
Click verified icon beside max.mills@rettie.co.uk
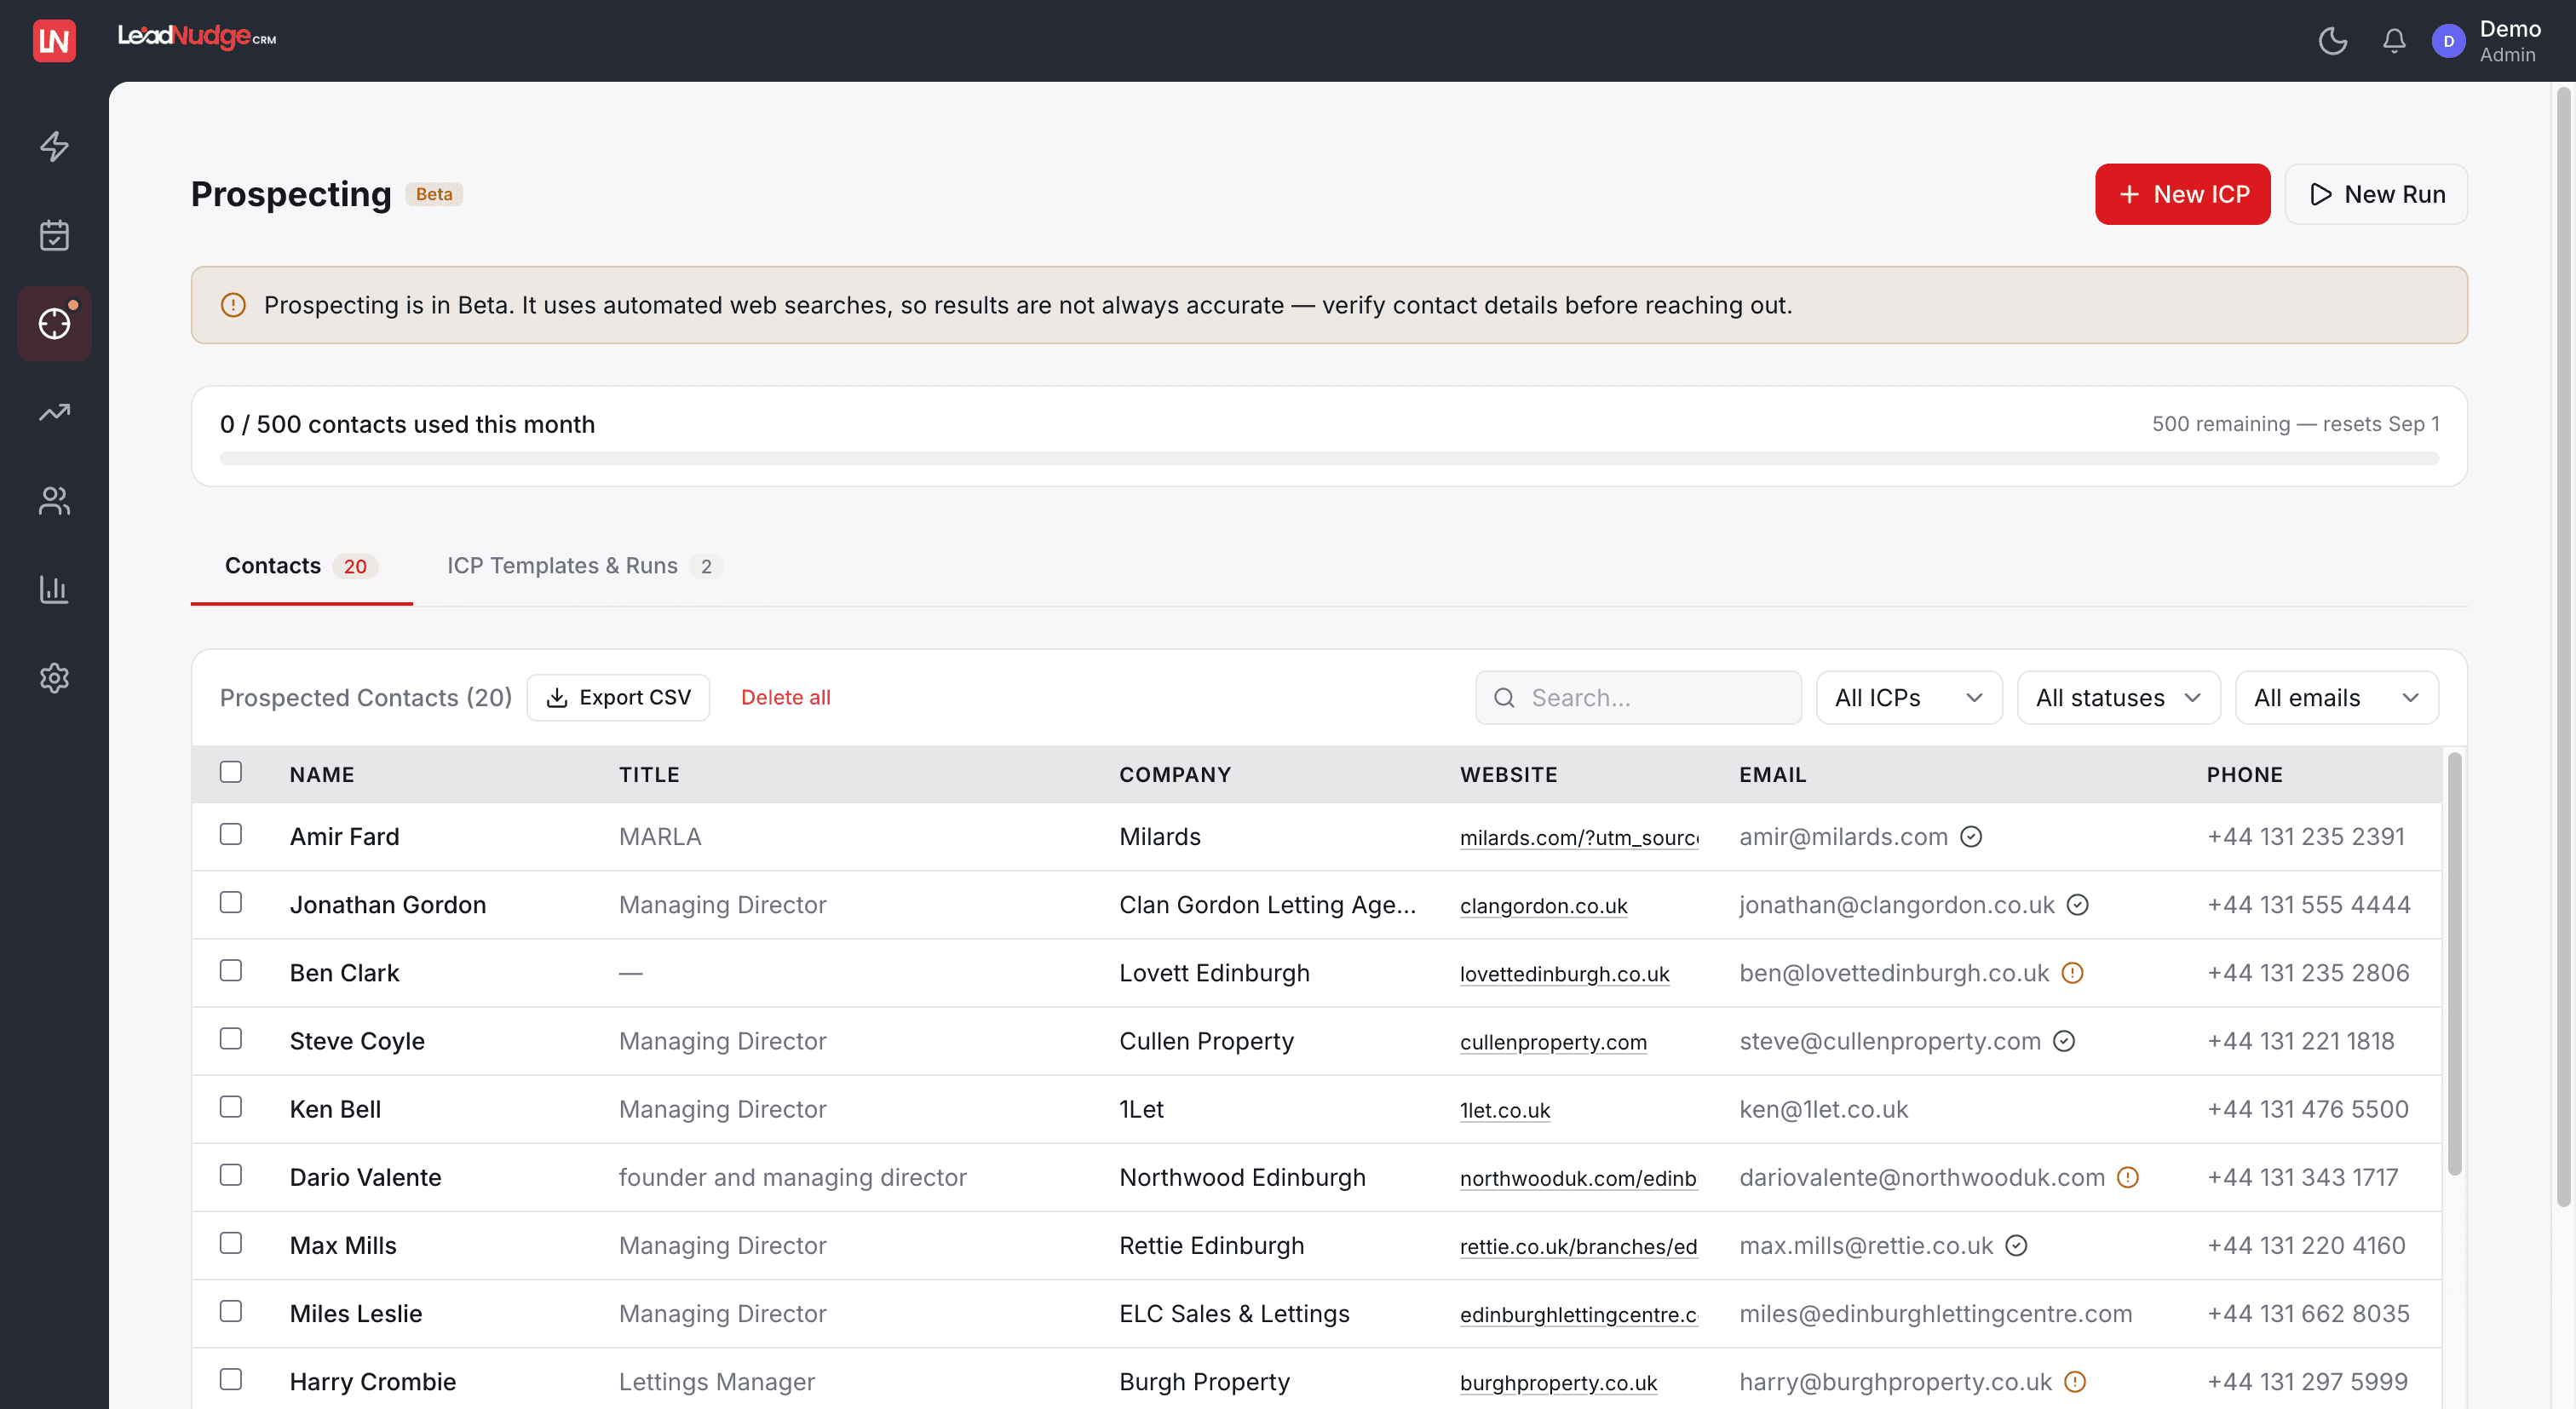2017,1245
